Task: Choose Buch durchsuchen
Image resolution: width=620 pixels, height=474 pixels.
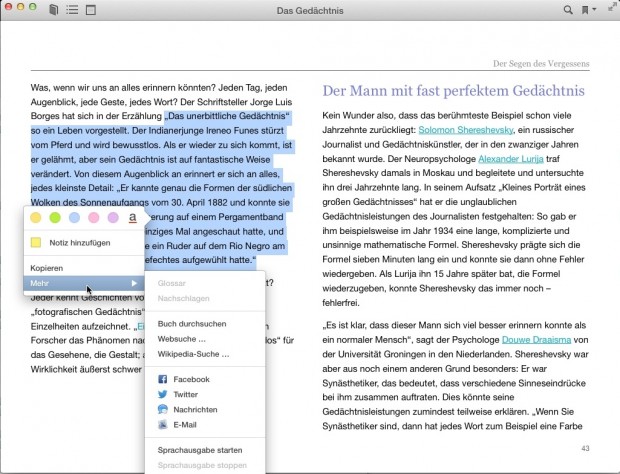Action: coord(192,324)
